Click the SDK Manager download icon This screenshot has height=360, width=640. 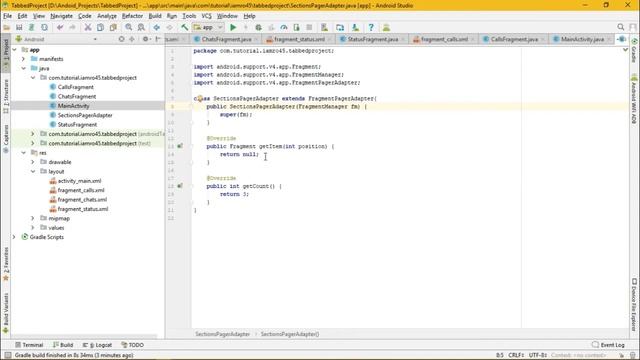(355, 27)
